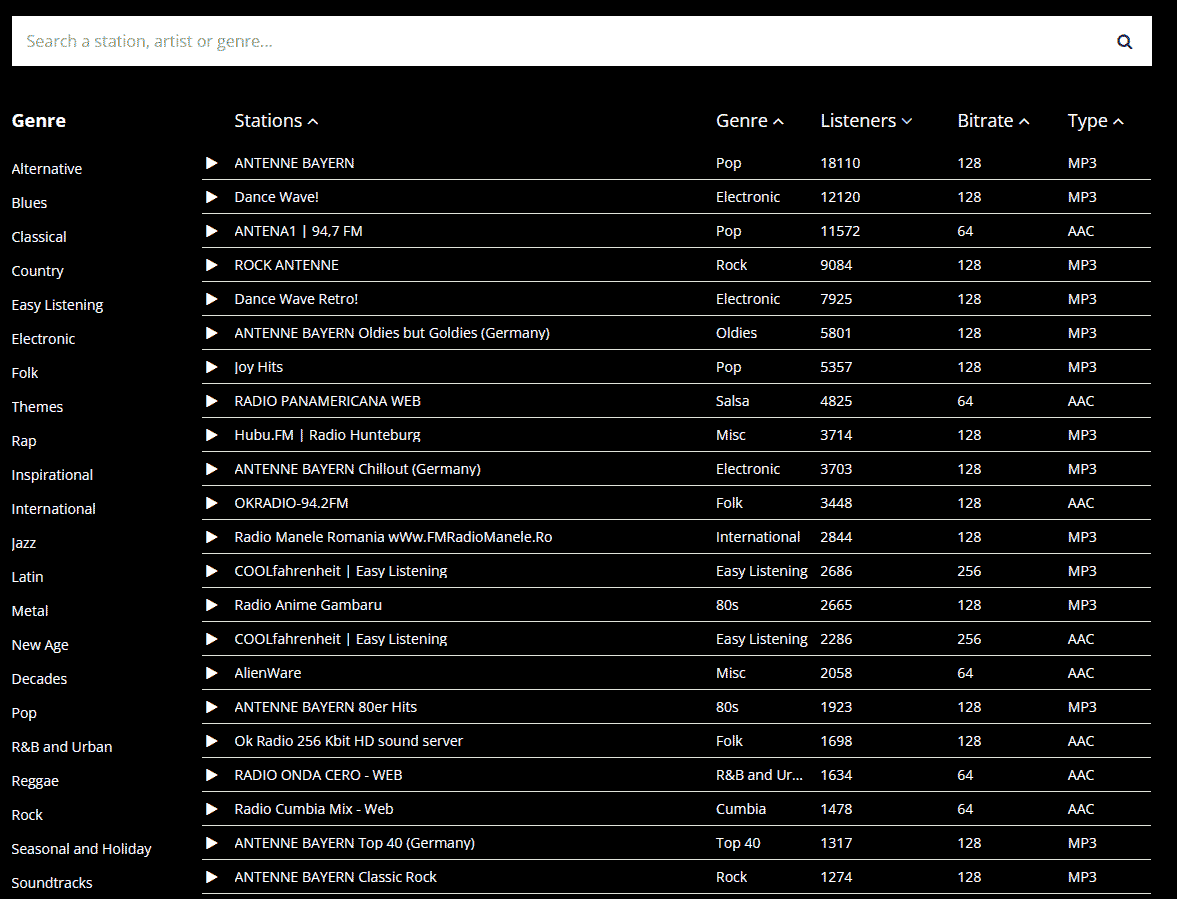Open Soundtracks genre in sidebar
Viewport: 1177px width, 899px height.
tap(52, 883)
